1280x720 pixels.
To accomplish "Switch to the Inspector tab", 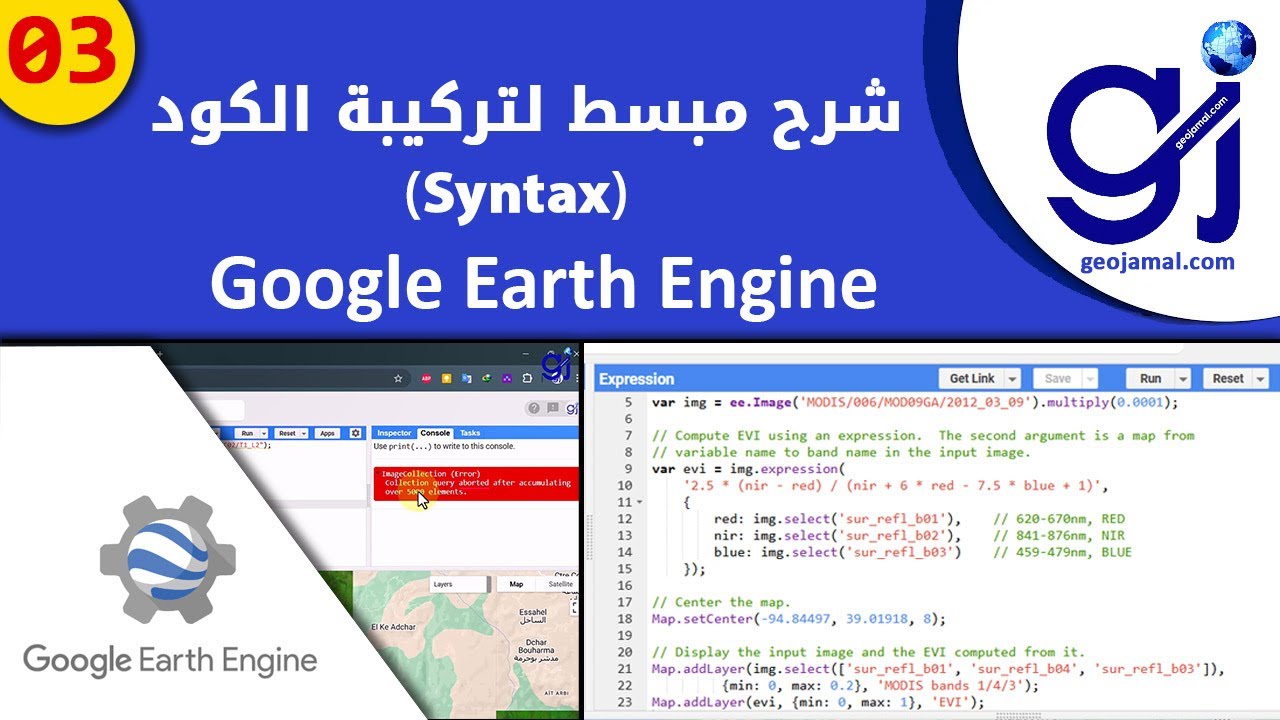I will [x=394, y=433].
